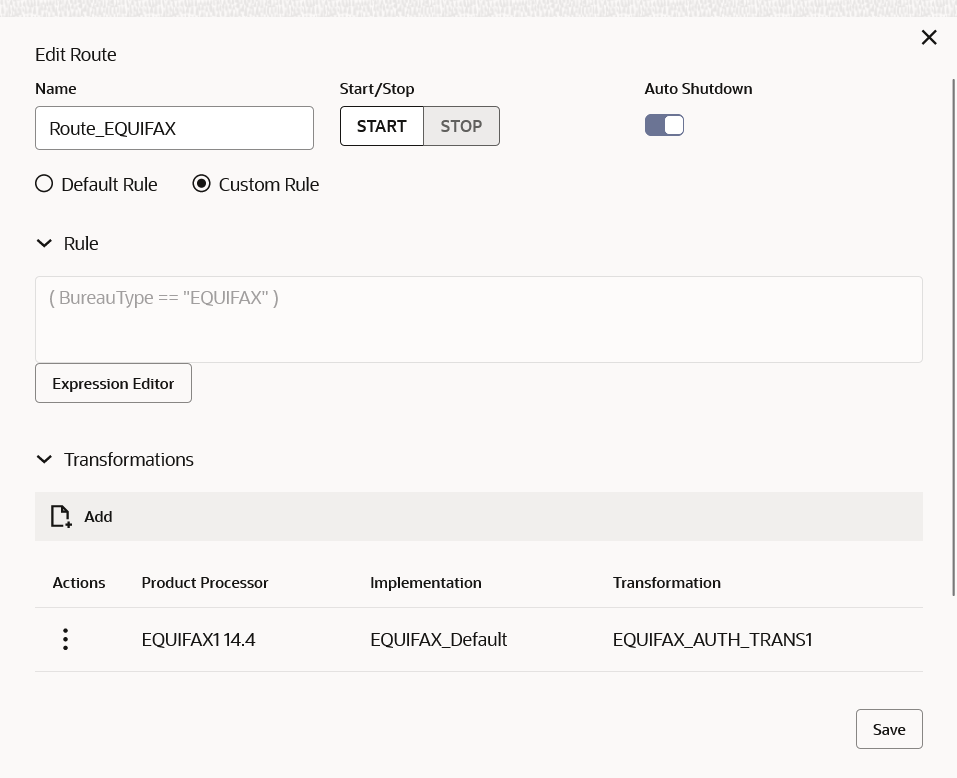The height and width of the screenshot is (778, 957).
Task: Select the EQUIFAX_AUTH_TRANS1 cell
Action: click(713, 639)
